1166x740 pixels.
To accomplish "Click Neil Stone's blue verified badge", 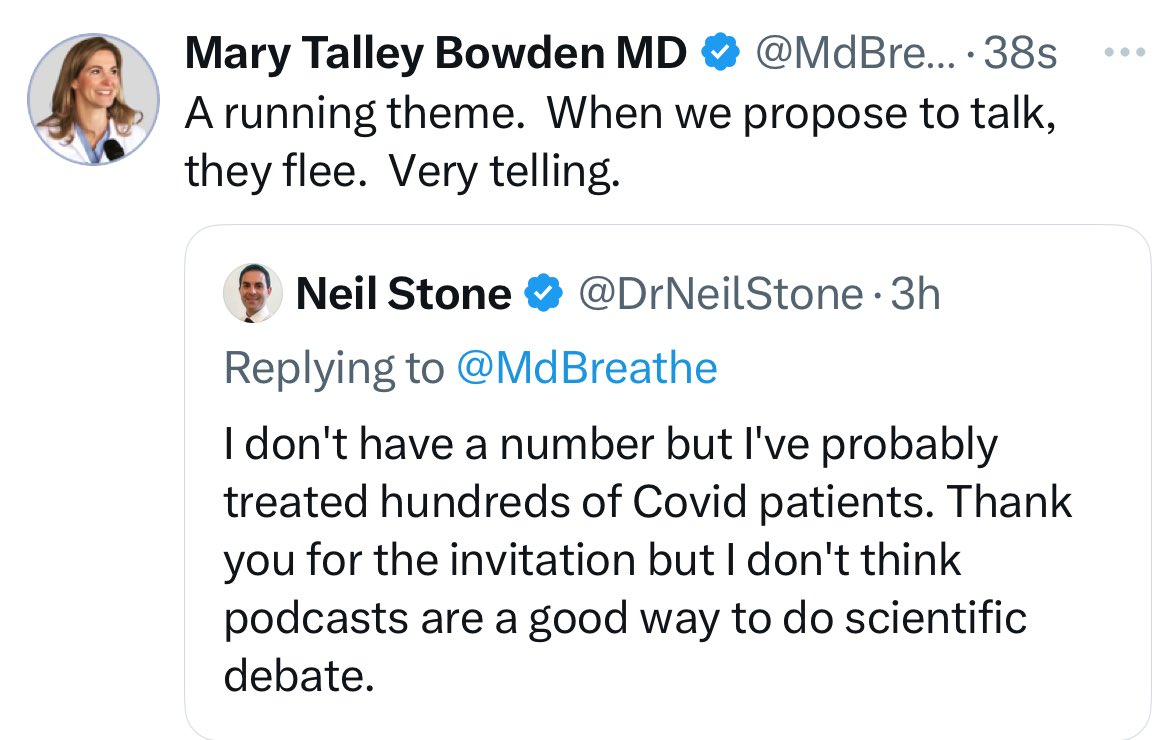I will (544, 292).
